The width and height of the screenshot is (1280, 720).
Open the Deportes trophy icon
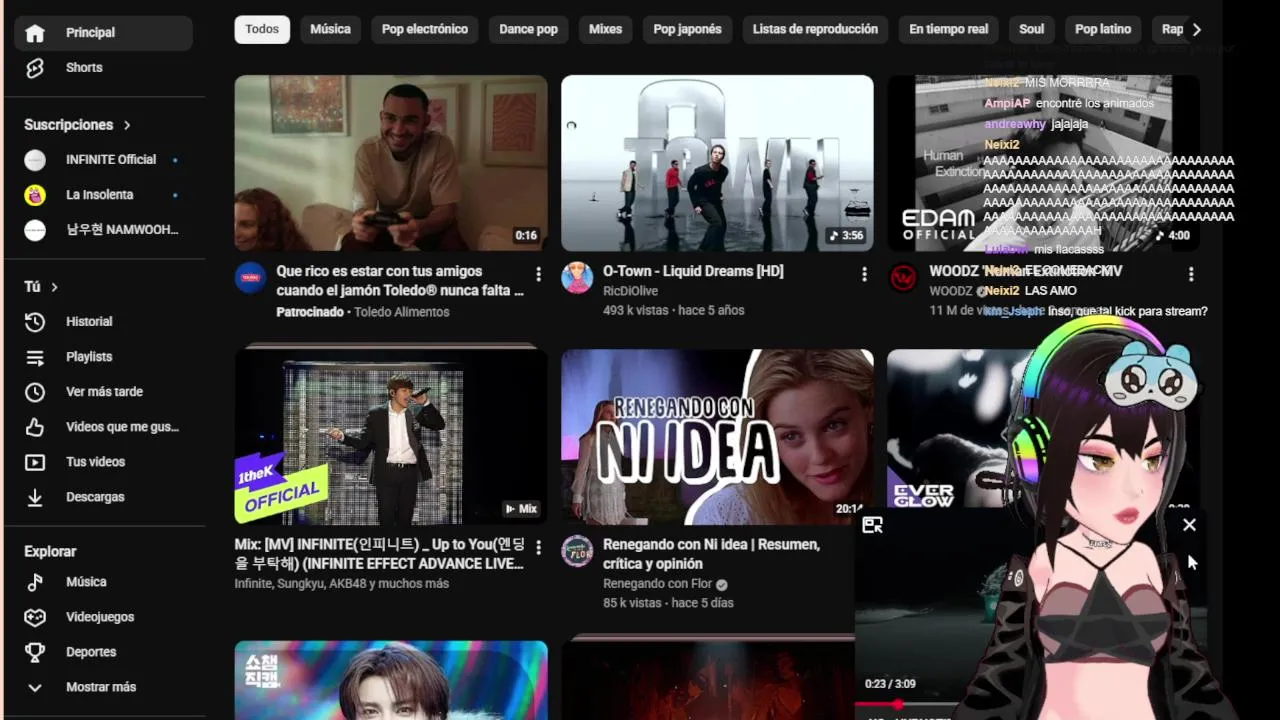[35, 652]
